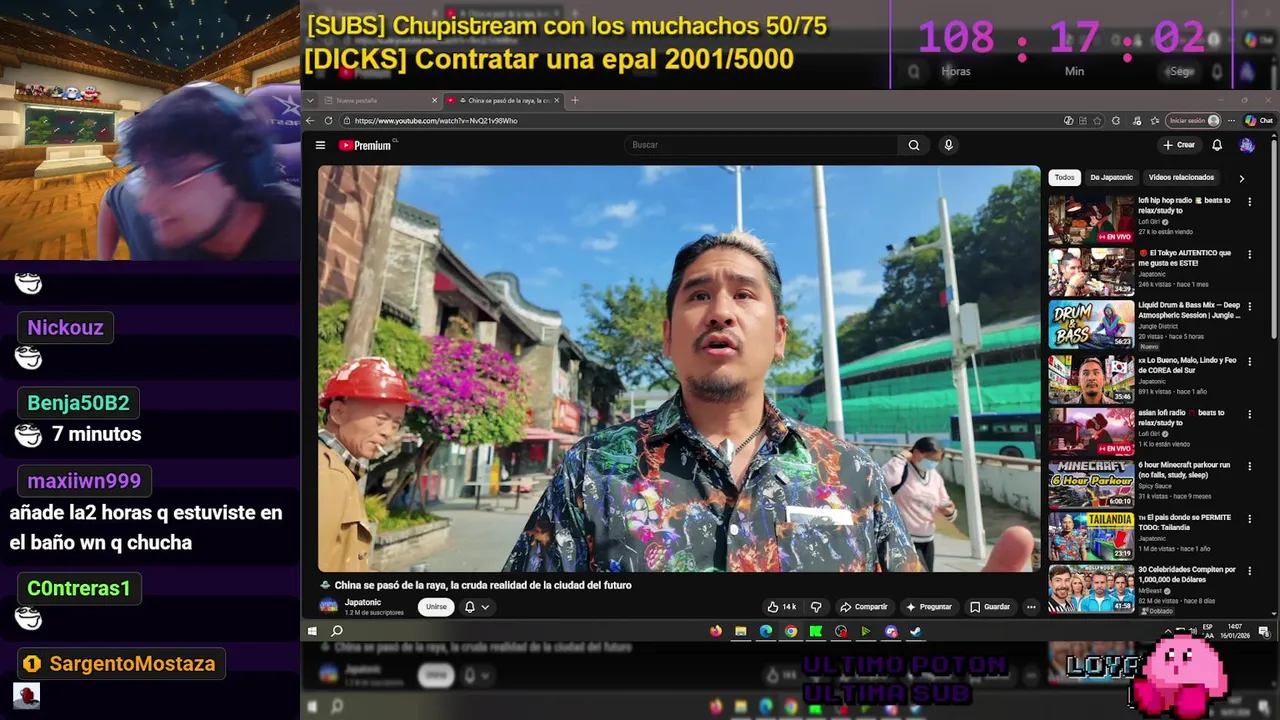Viewport: 1280px width, 720px height.
Task: Open options for the lofi hip hop radio video
Action: (x=1249, y=202)
